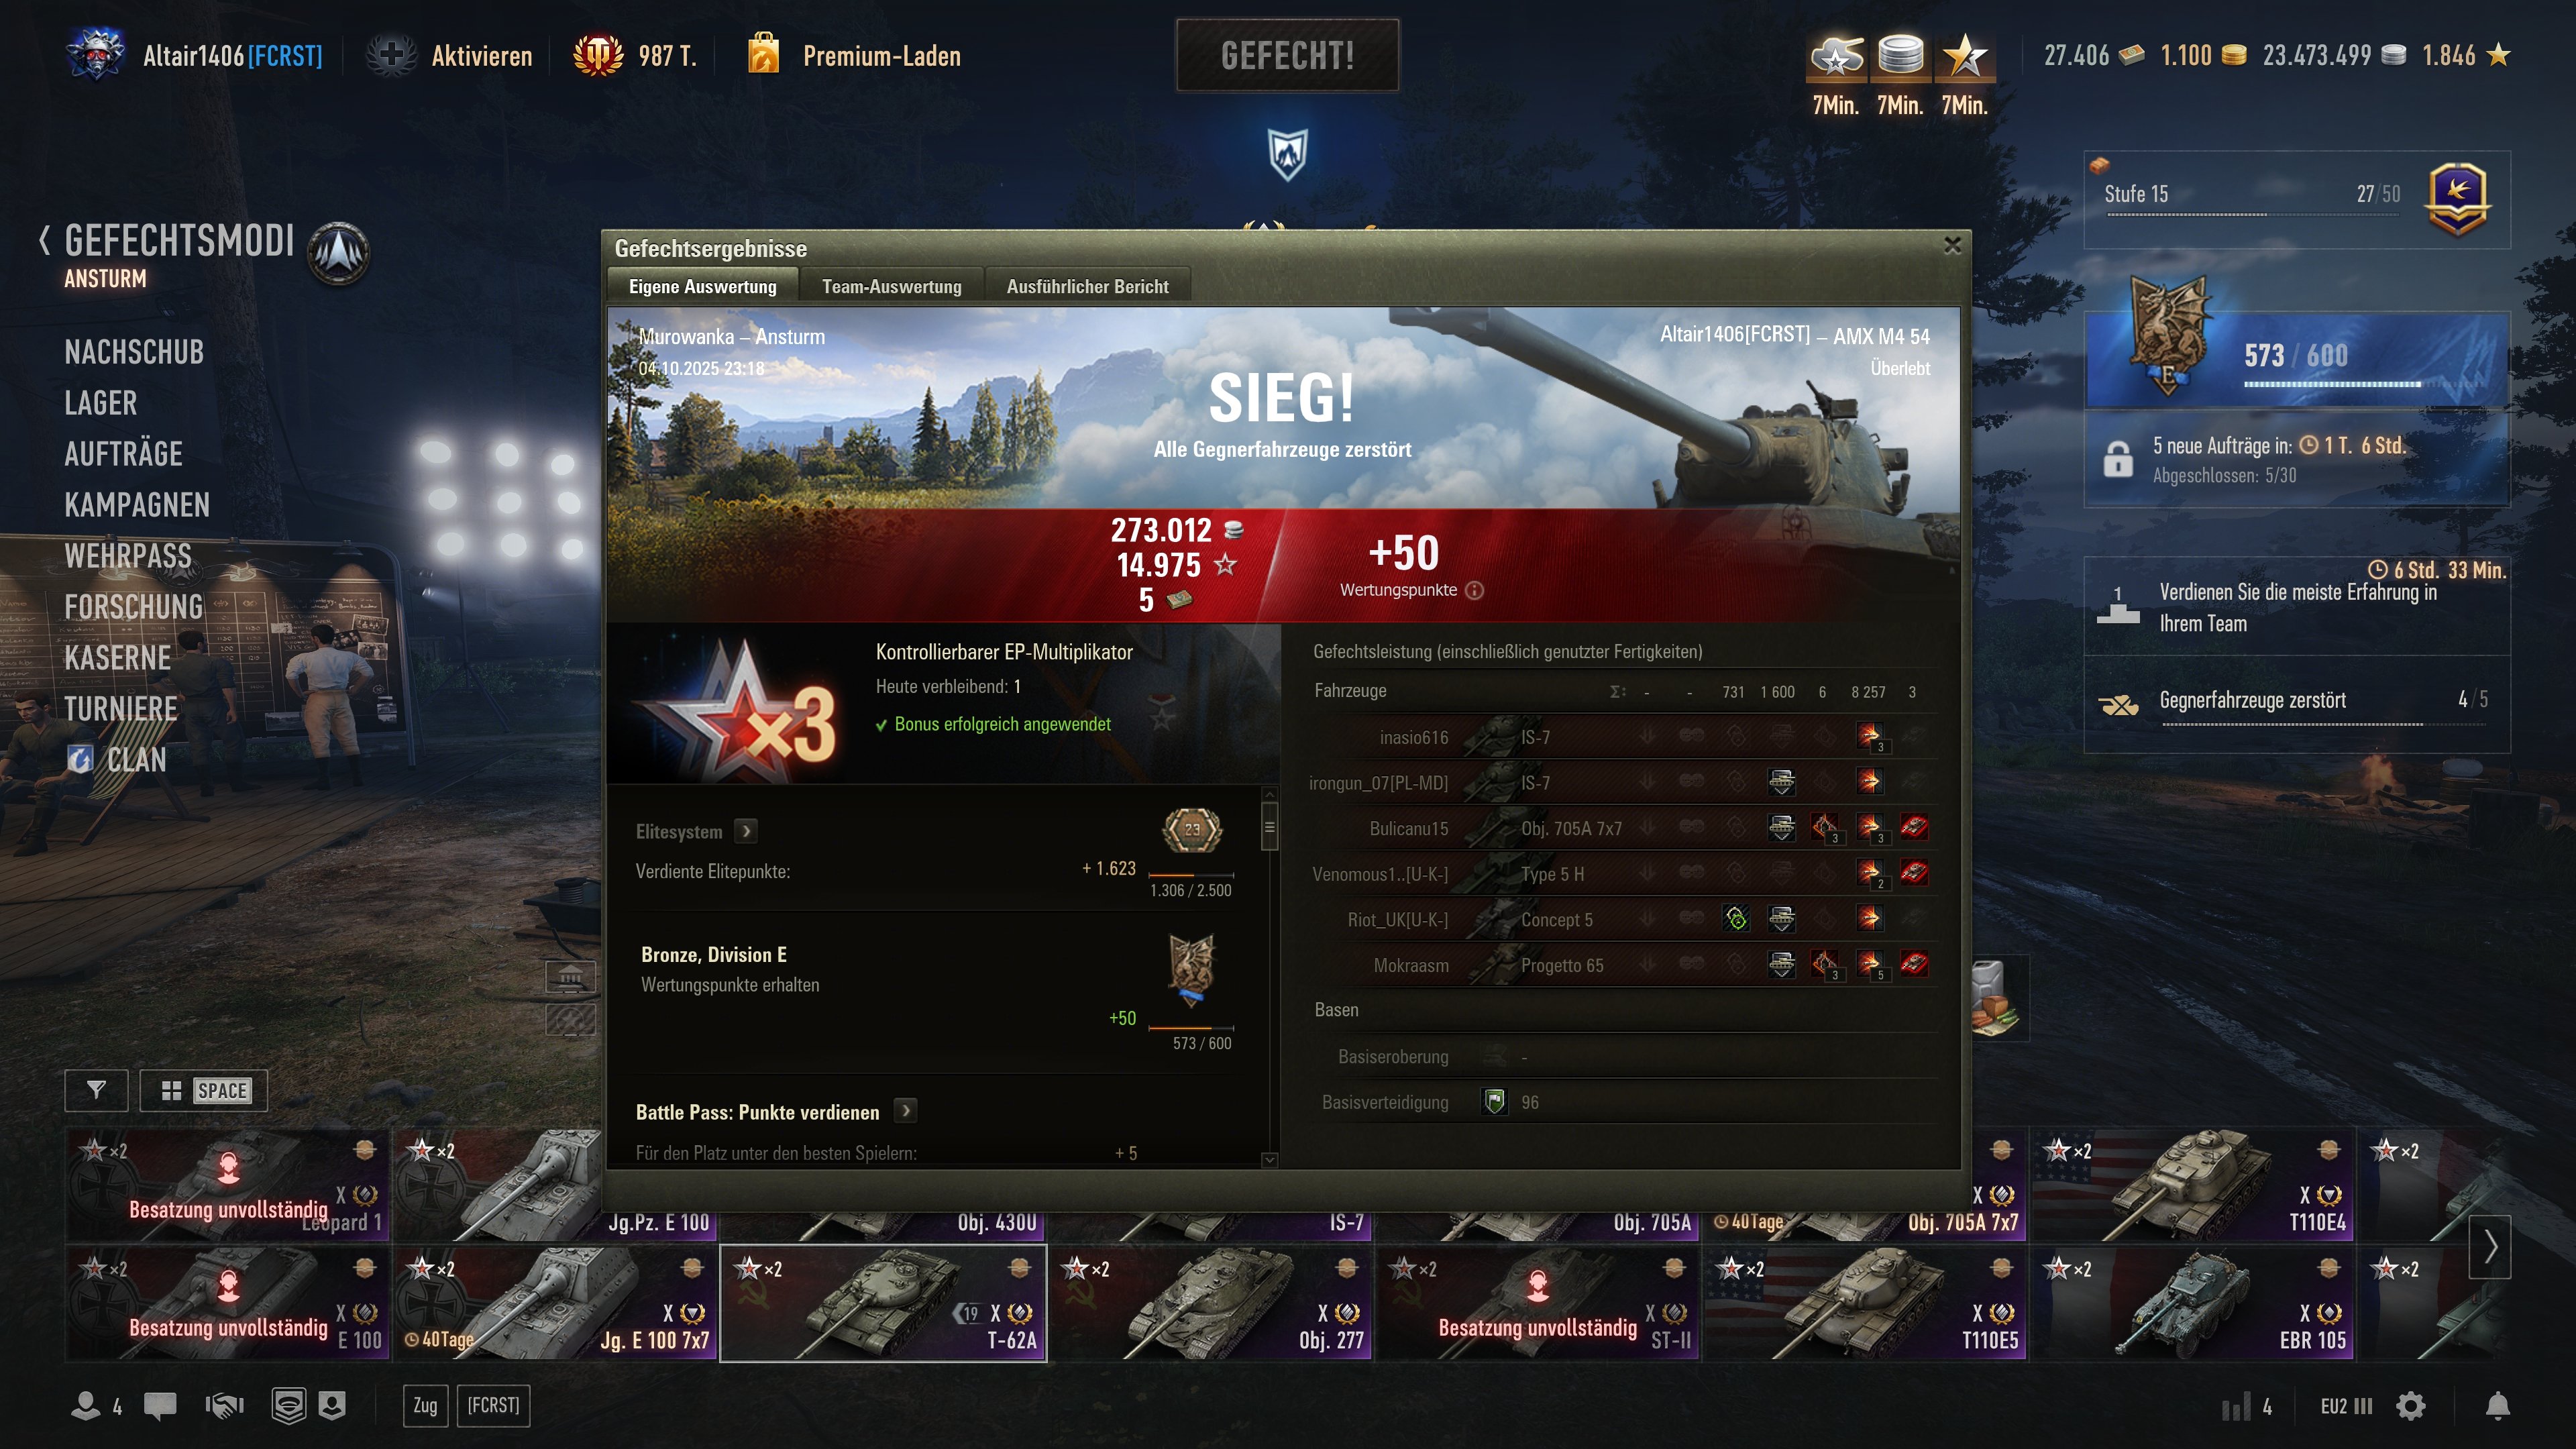
Task: Expand the Elitesystem details arrow
Action: tap(745, 831)
